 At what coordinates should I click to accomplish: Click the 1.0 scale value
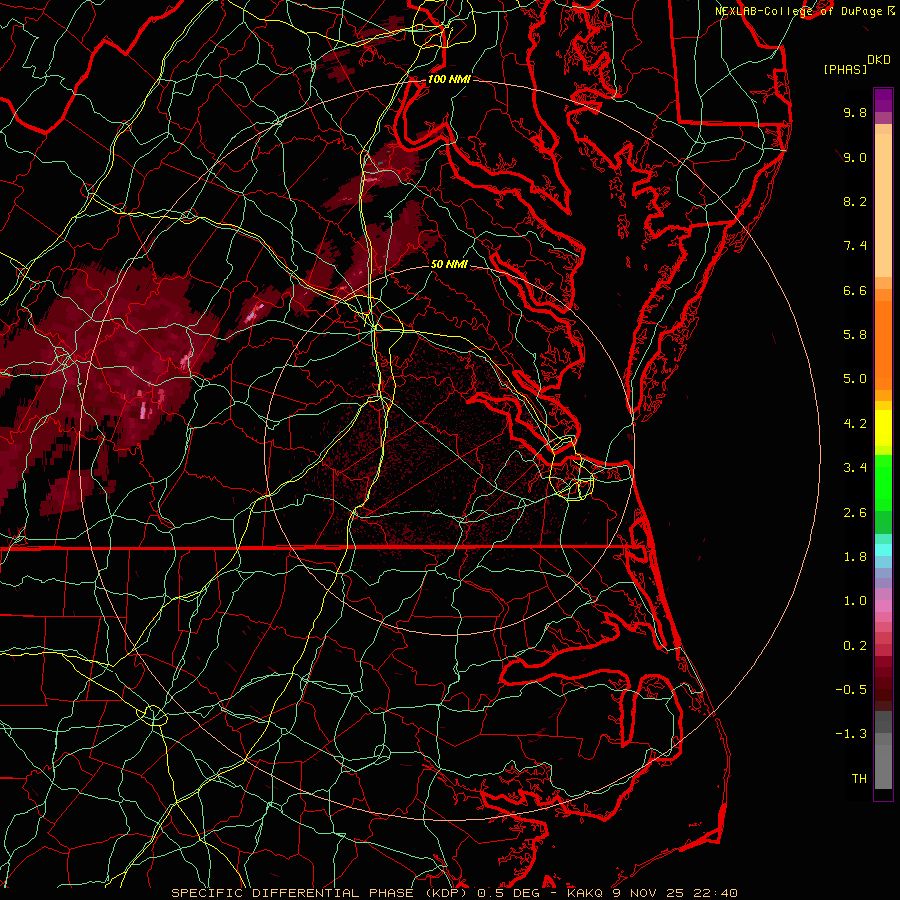pyautogui.click(x=855, y=601)
